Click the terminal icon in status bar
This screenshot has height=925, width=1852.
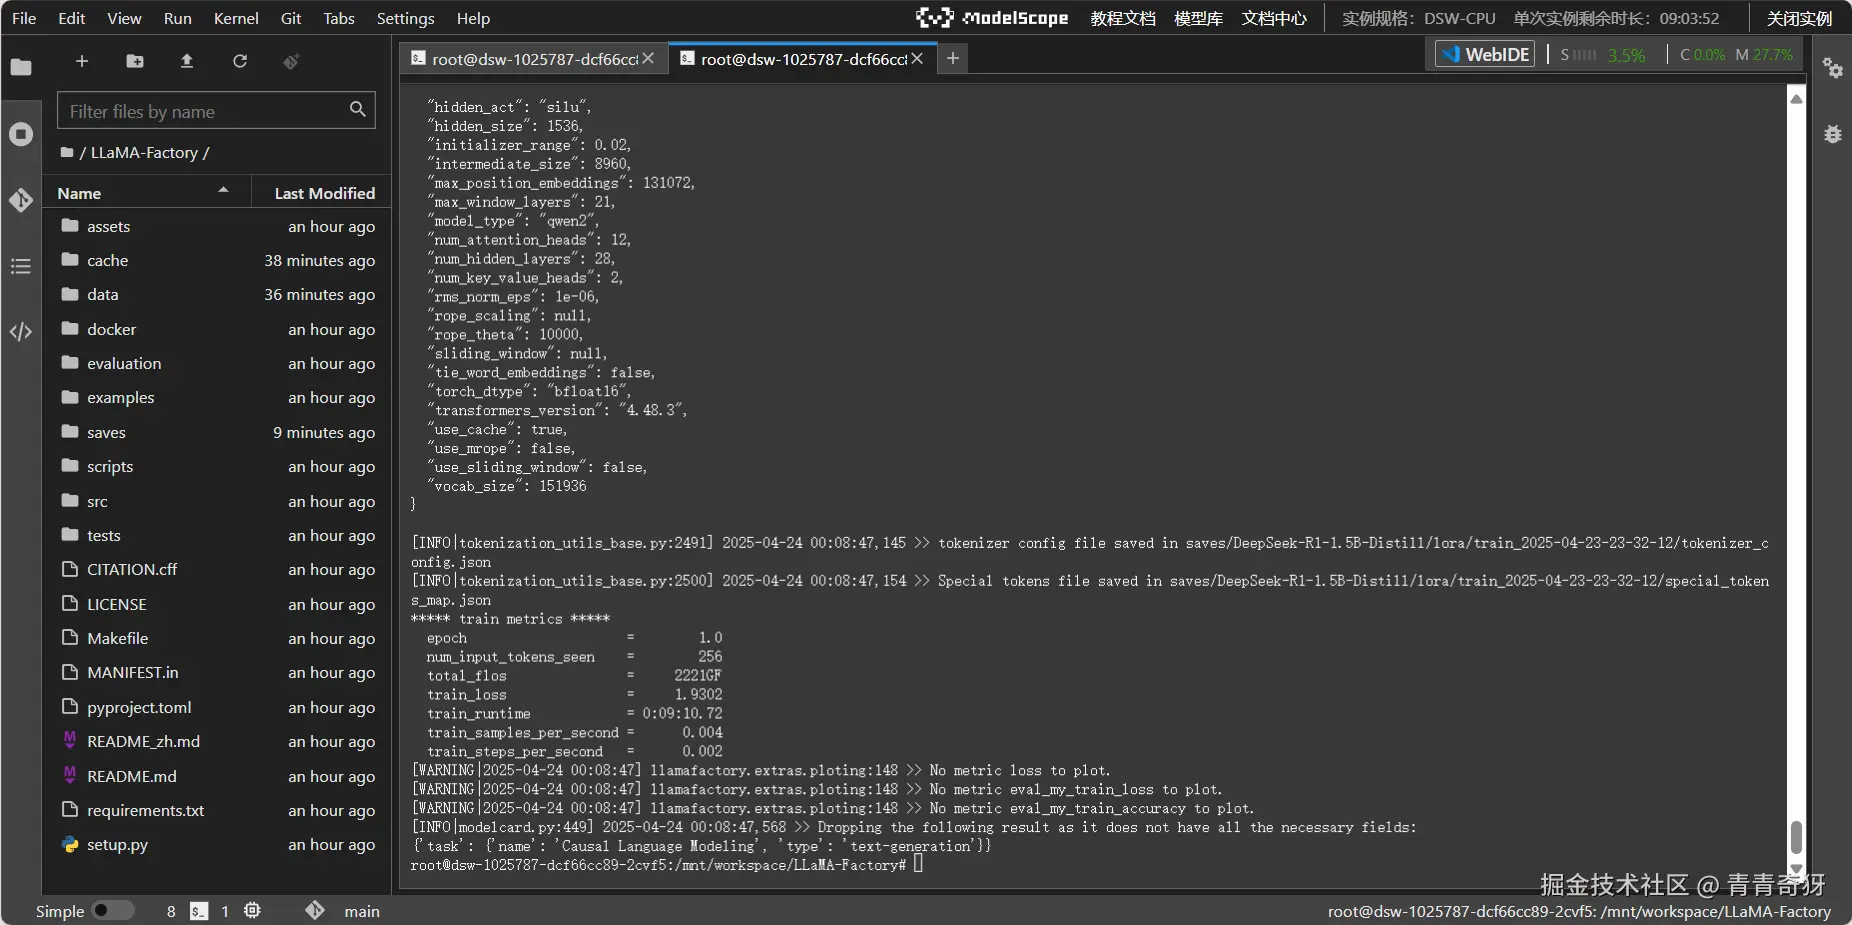(199, 911)
